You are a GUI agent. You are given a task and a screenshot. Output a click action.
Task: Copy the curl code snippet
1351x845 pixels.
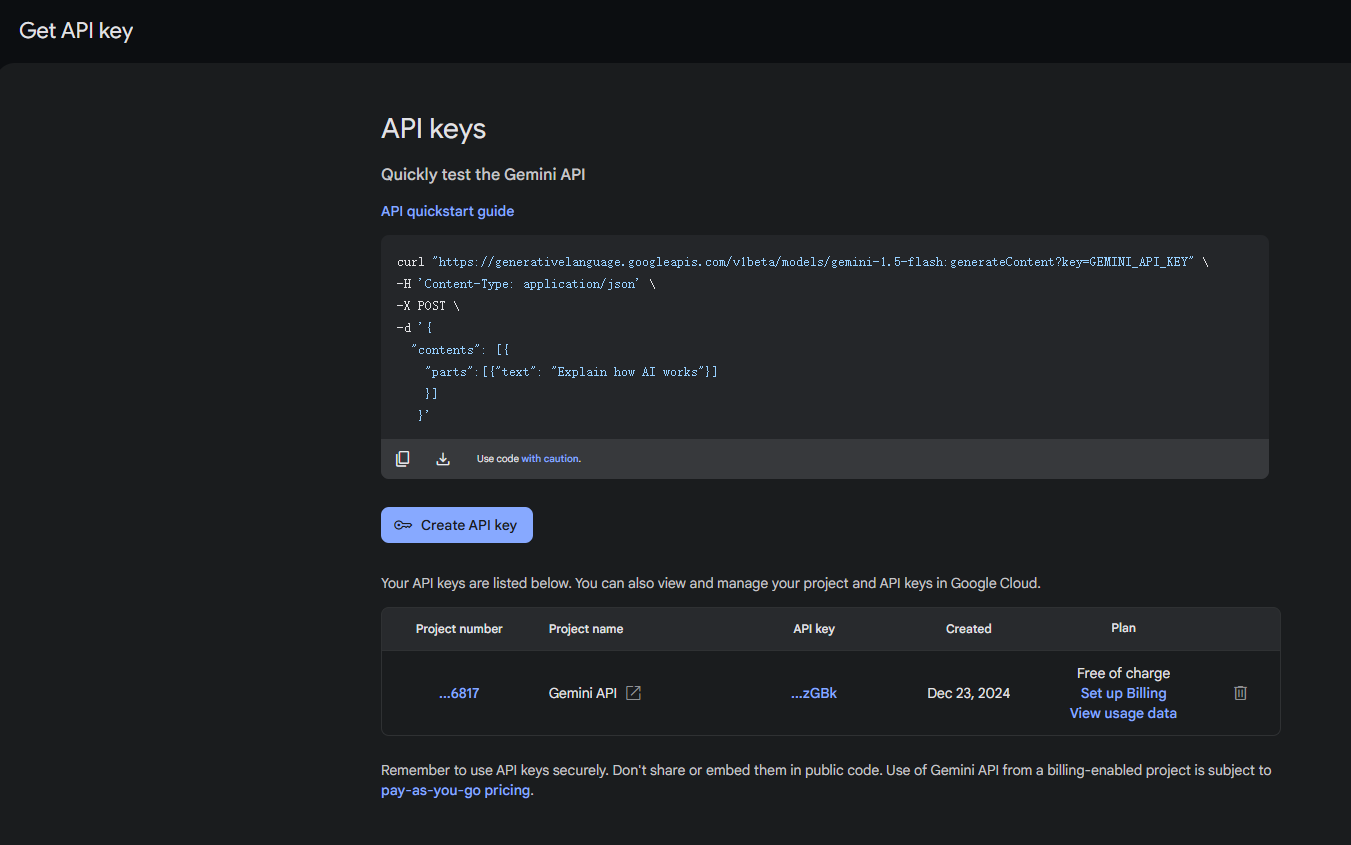click(403, 459)
